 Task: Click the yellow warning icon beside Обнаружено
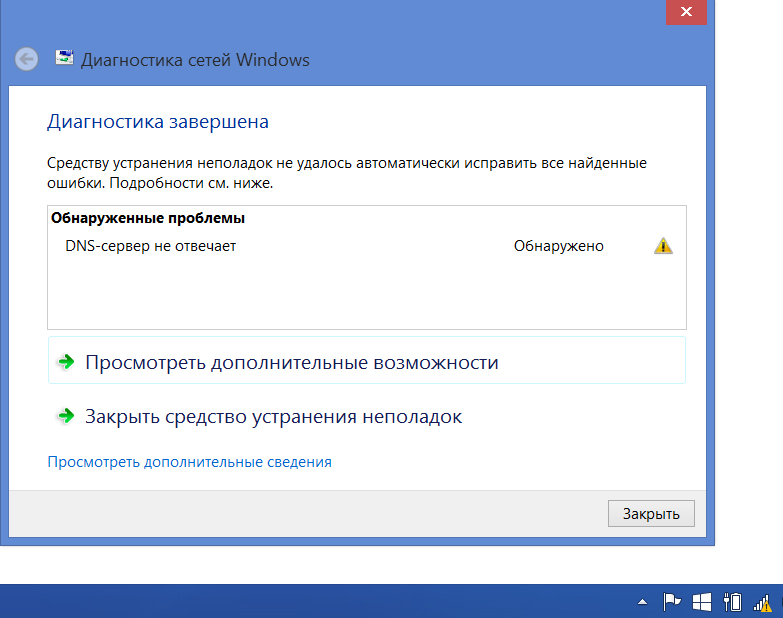pos(663,246)
